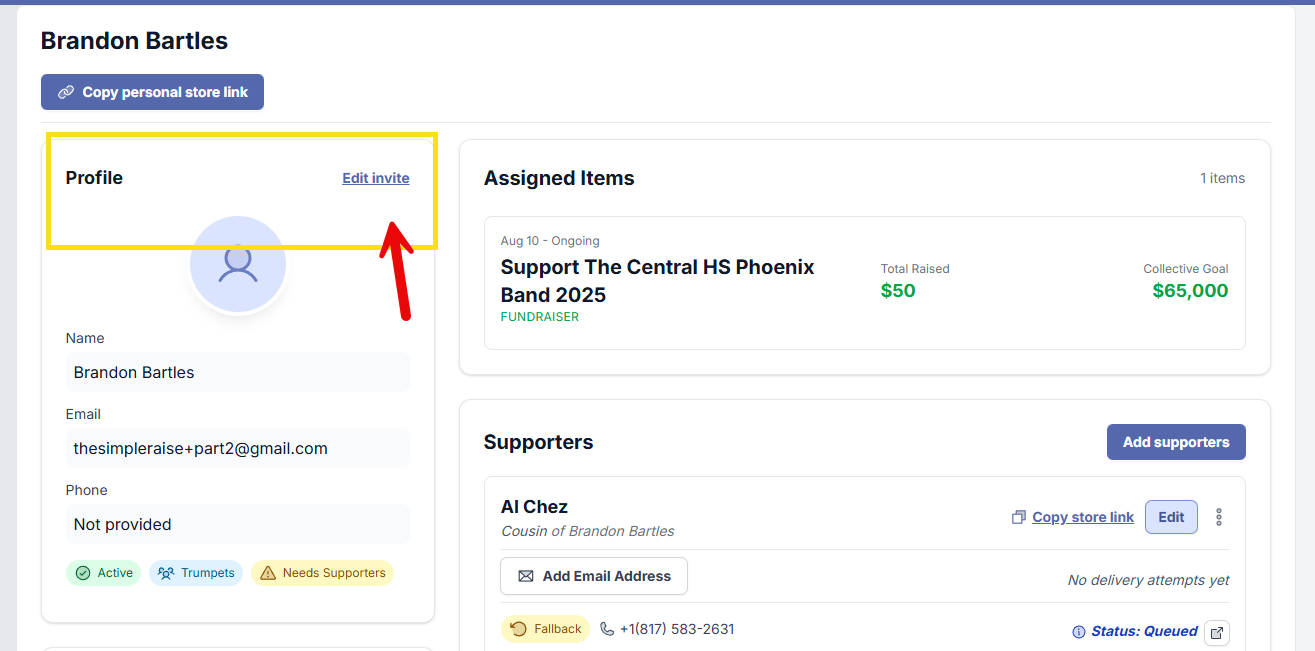Click the info icon next to Status: Queued
This screenshot has height=651, width=1315.
1078,632
